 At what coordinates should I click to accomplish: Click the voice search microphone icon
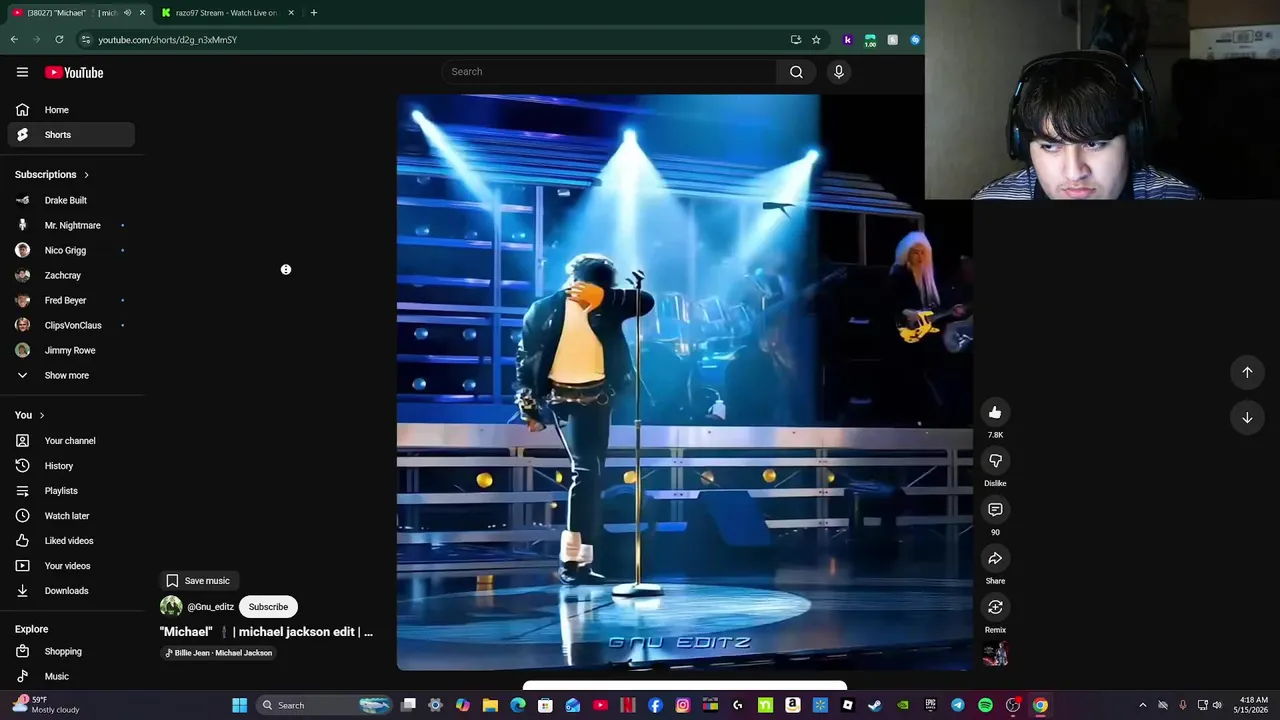tap(839, 72)
